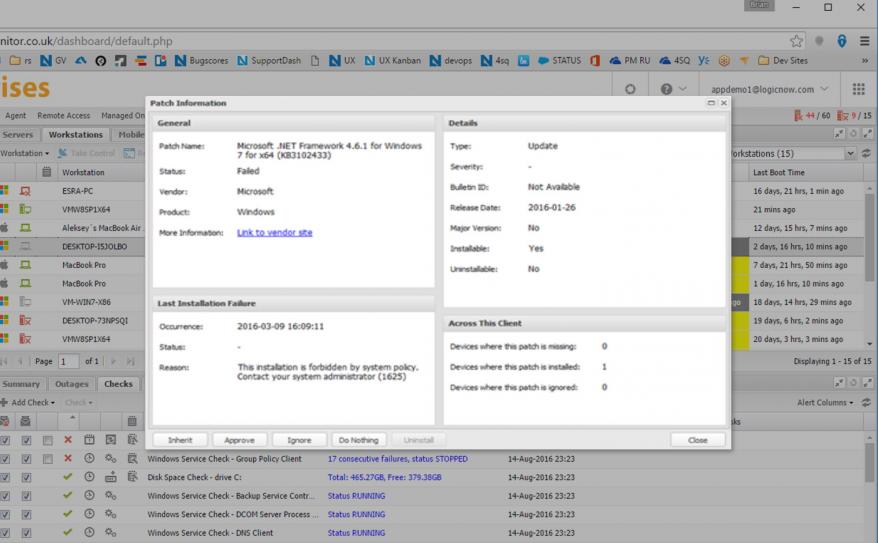Open the apps grid icon in dashboard header
Screen dimensions: 878x543
click(858, 89)
